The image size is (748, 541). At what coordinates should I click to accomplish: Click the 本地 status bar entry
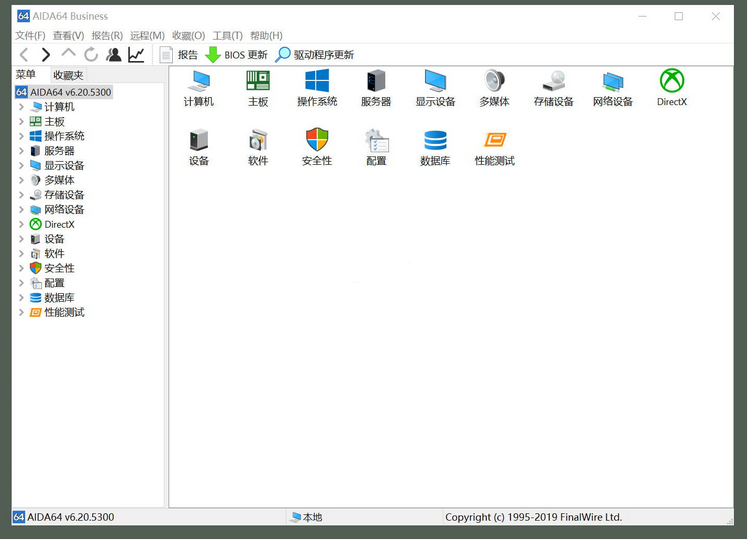(307, 517)
